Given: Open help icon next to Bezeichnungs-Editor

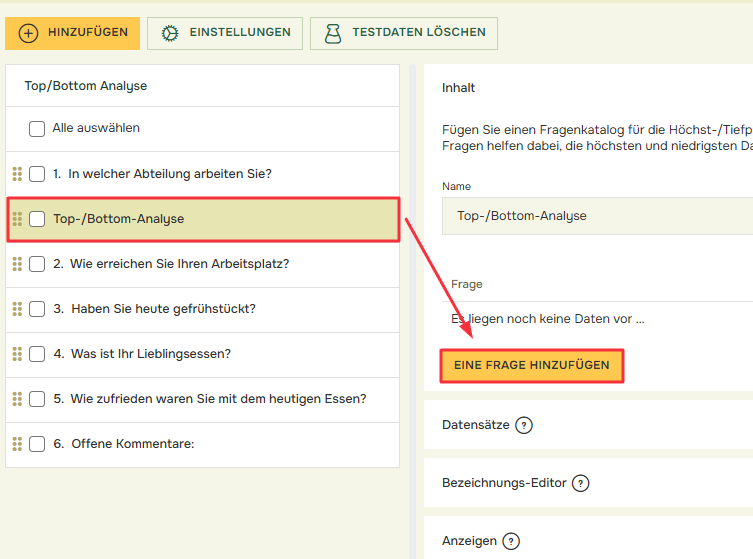Looking at the screenshot, I should tap(580, 483).
